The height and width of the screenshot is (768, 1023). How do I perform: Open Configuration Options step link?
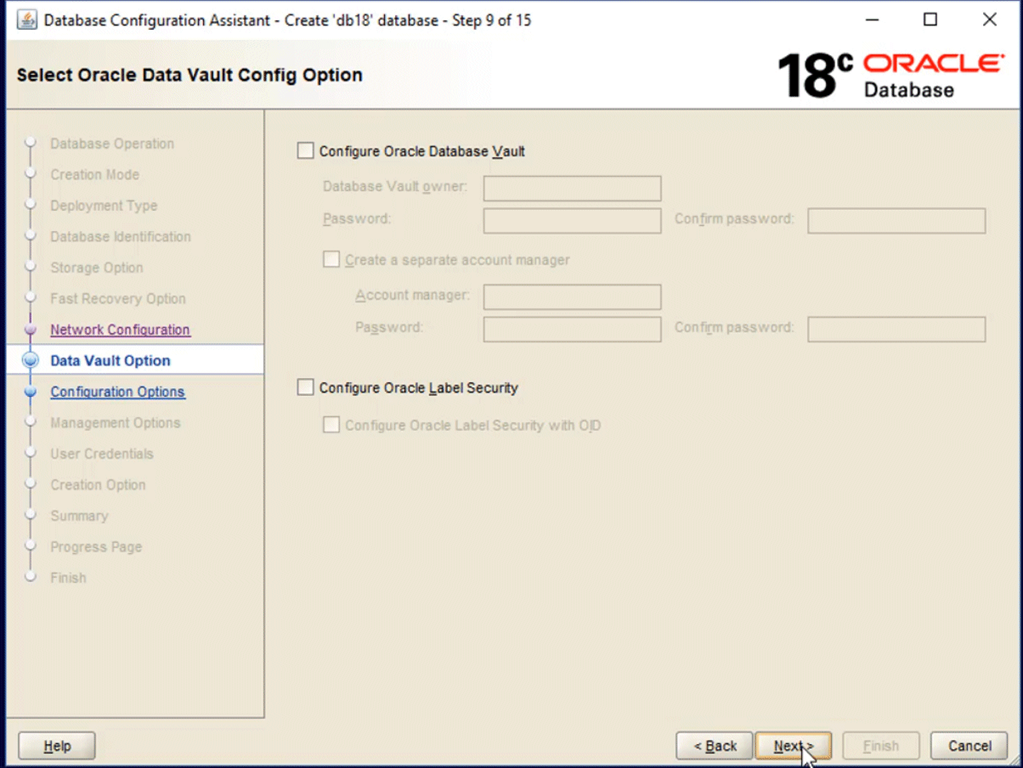117,392
